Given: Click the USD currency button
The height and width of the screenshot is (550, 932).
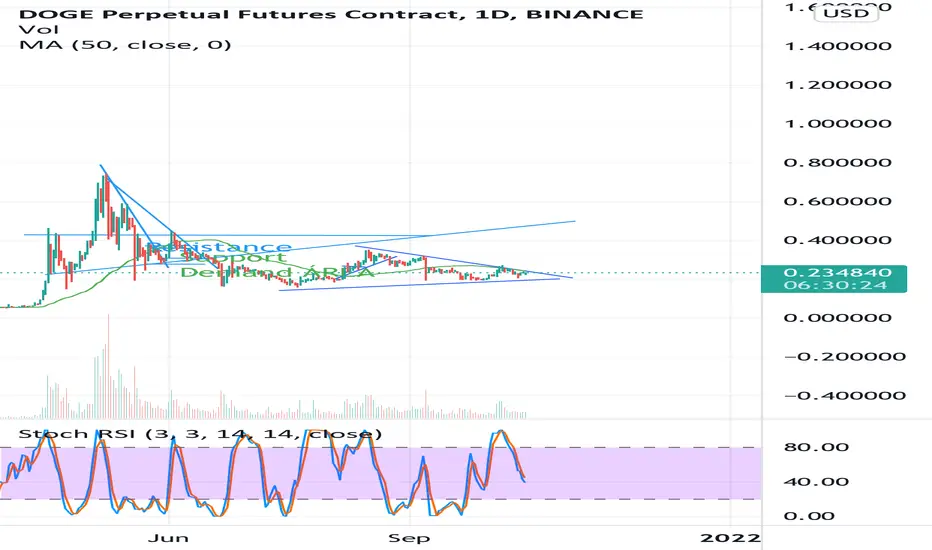Looking at the screenshot, I should coord(846,13).
